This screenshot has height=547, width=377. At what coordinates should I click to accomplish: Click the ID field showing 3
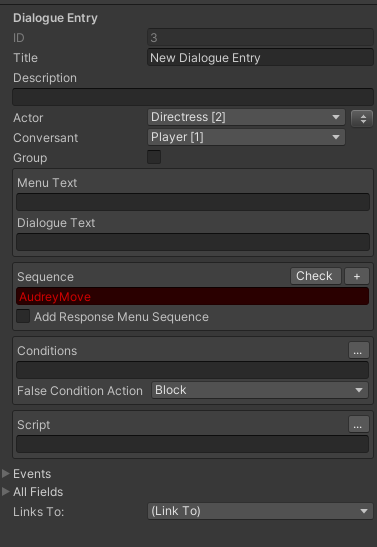(260, 38)
